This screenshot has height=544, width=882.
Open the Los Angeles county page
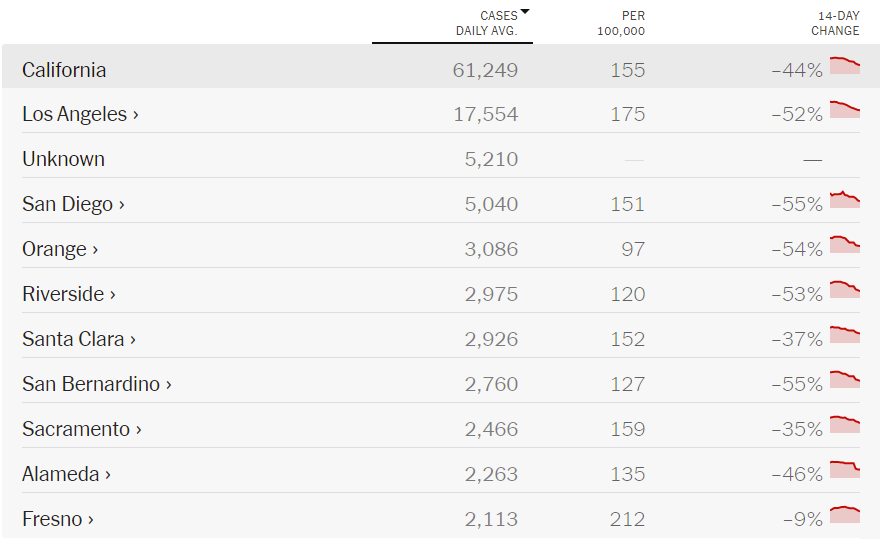(x=80, y=114)
